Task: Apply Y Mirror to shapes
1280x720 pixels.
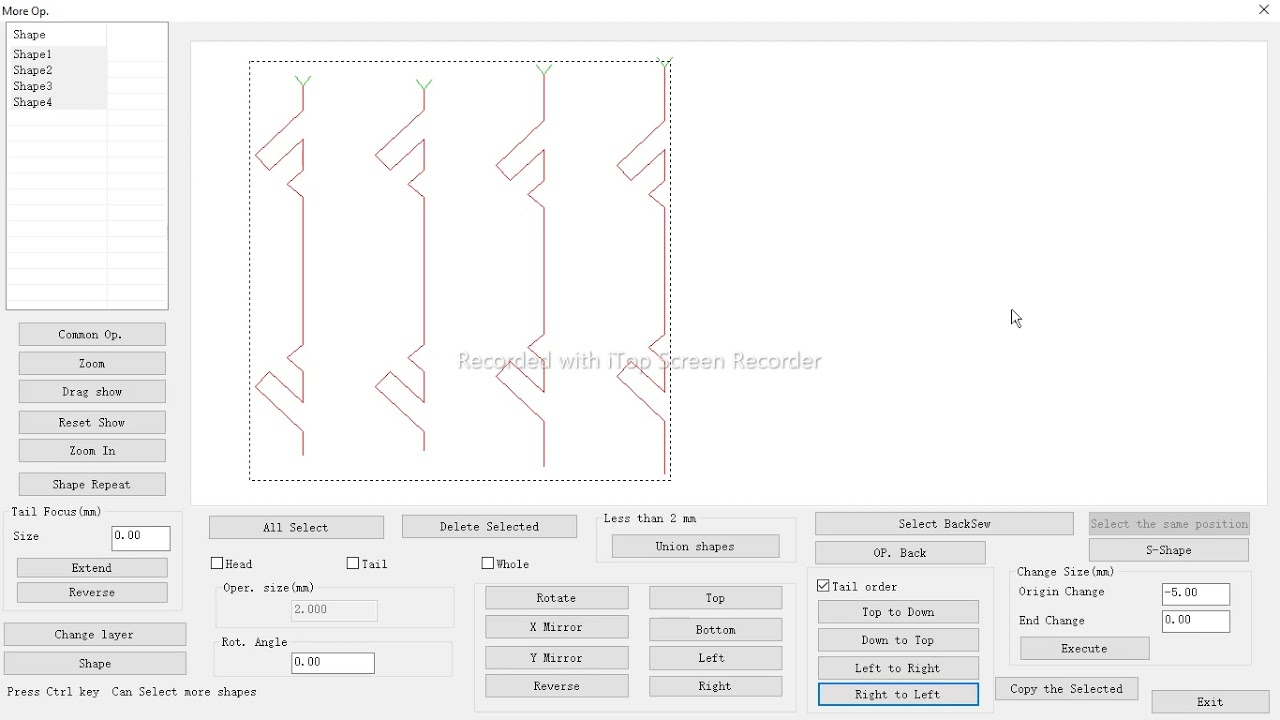Action: click(557, 659)
